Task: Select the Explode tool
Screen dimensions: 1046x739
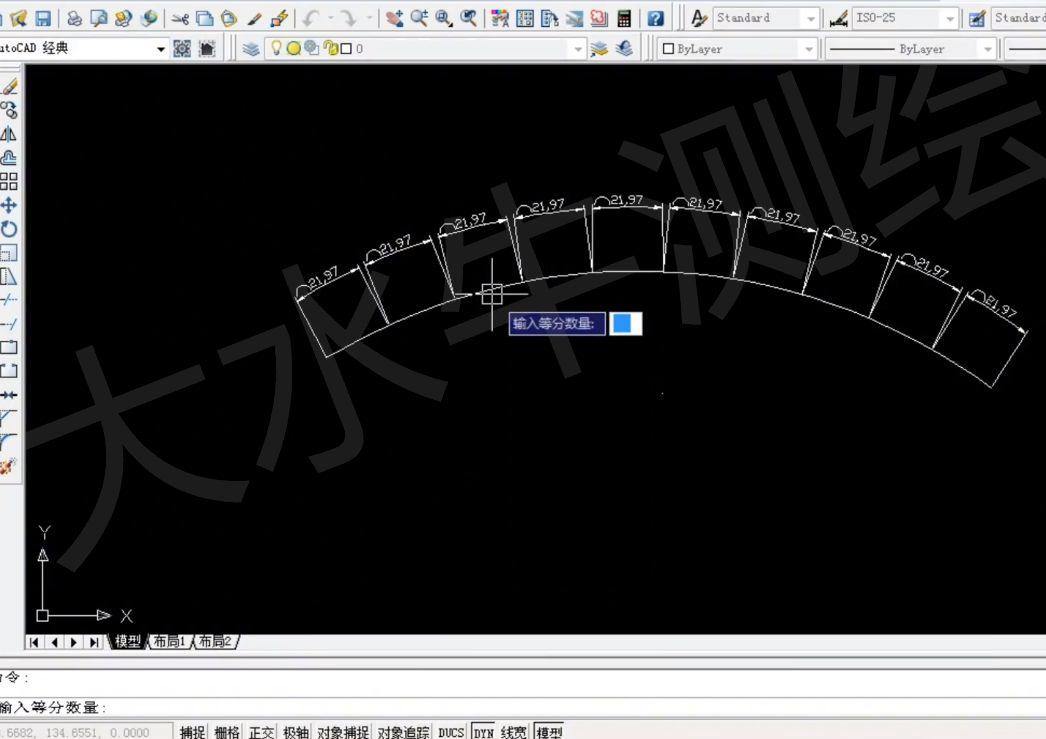Action: coord(9,466)
